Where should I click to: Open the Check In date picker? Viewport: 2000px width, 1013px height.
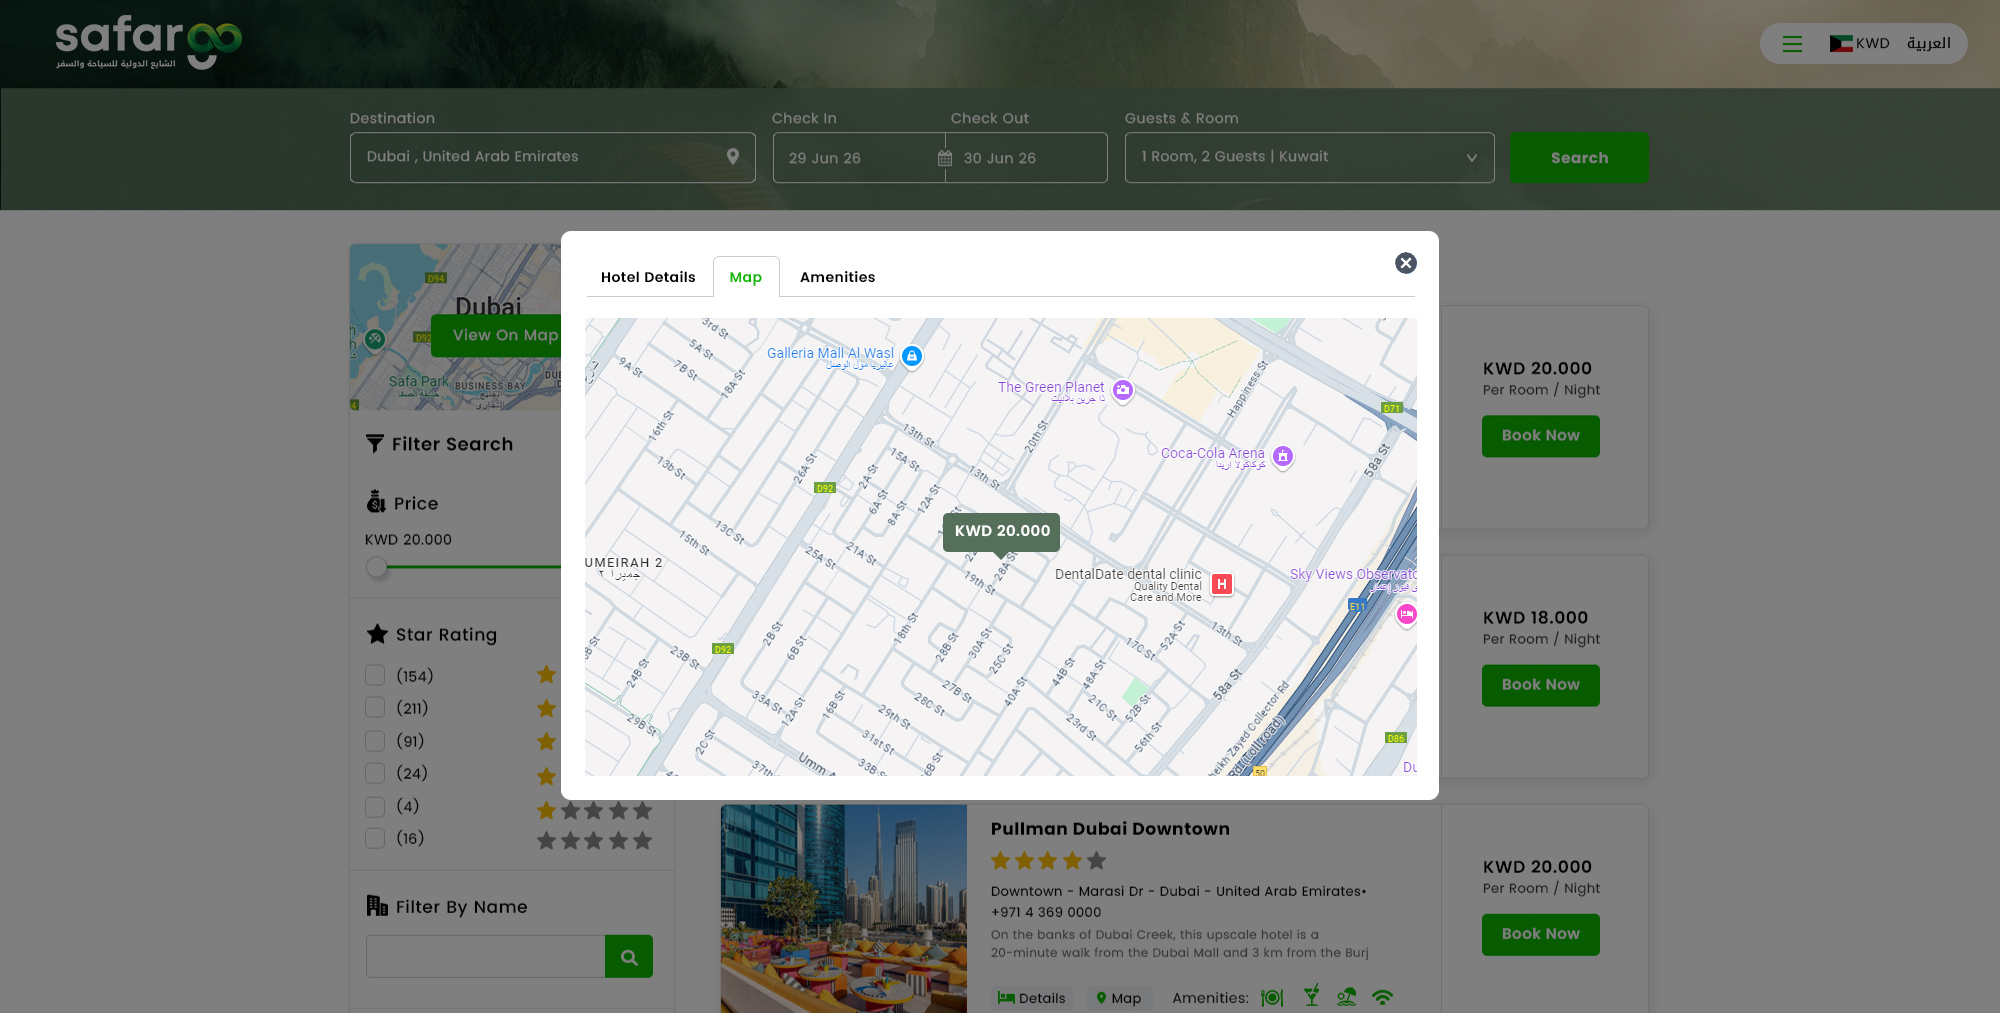point(850,158)
